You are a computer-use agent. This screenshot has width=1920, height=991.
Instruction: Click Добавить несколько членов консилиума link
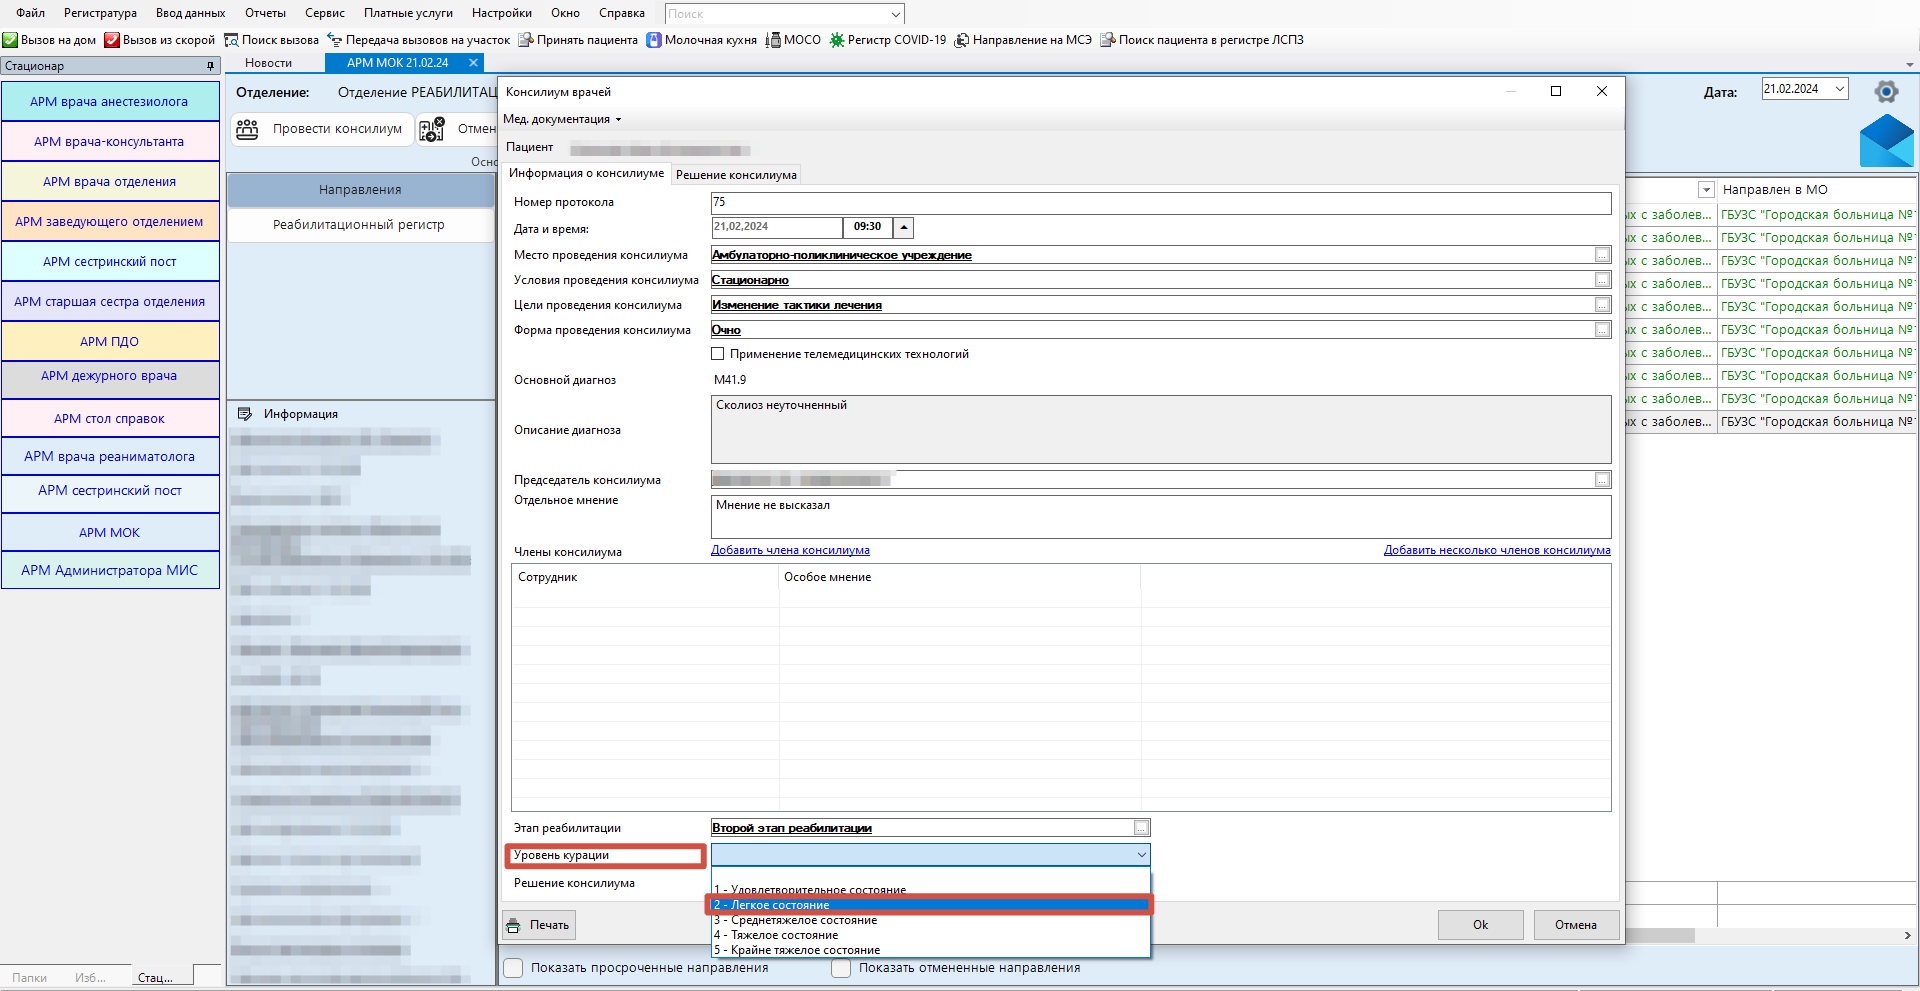[x=1497, y=550]
